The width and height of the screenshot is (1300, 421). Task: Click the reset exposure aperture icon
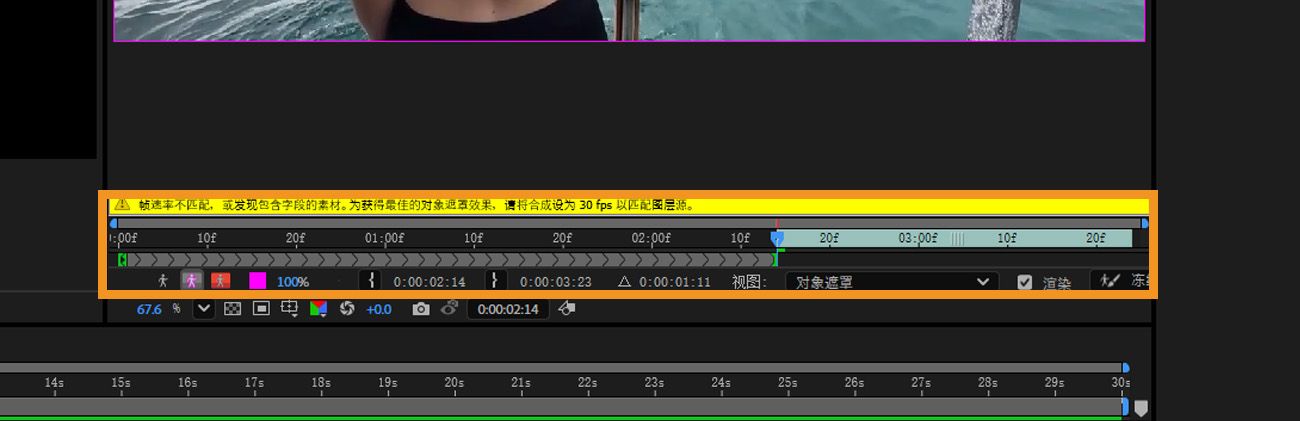coord(348,309)
